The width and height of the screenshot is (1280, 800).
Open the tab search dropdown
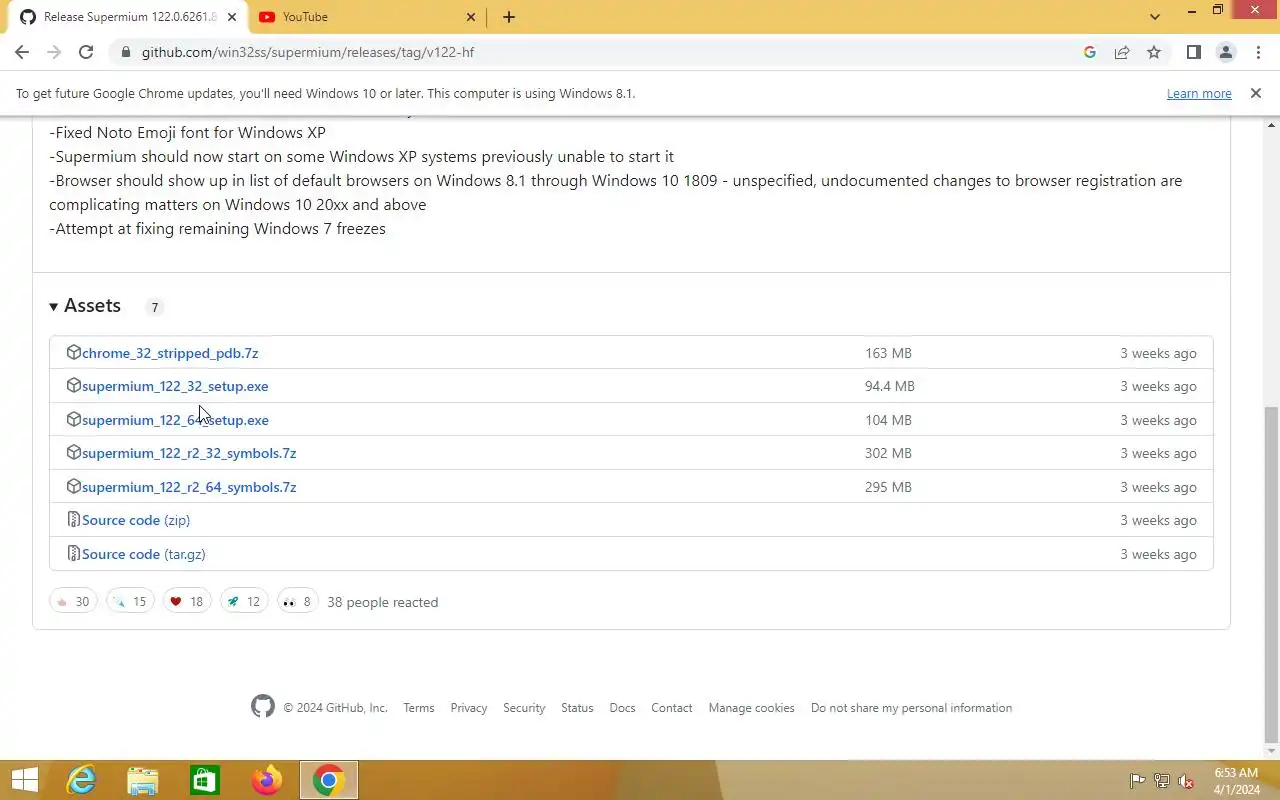[1155, 17]
